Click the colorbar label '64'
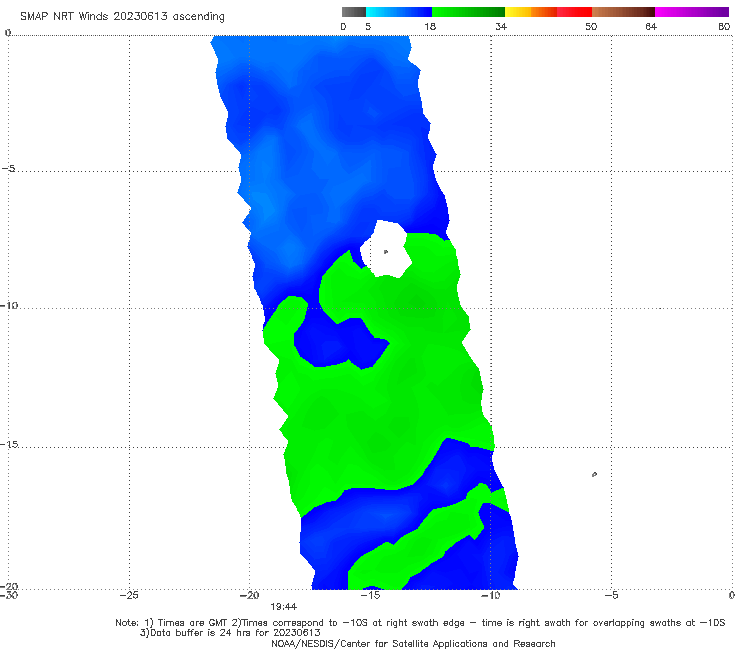The height and width of the screenshot is (650, 740). pos(651,27)
